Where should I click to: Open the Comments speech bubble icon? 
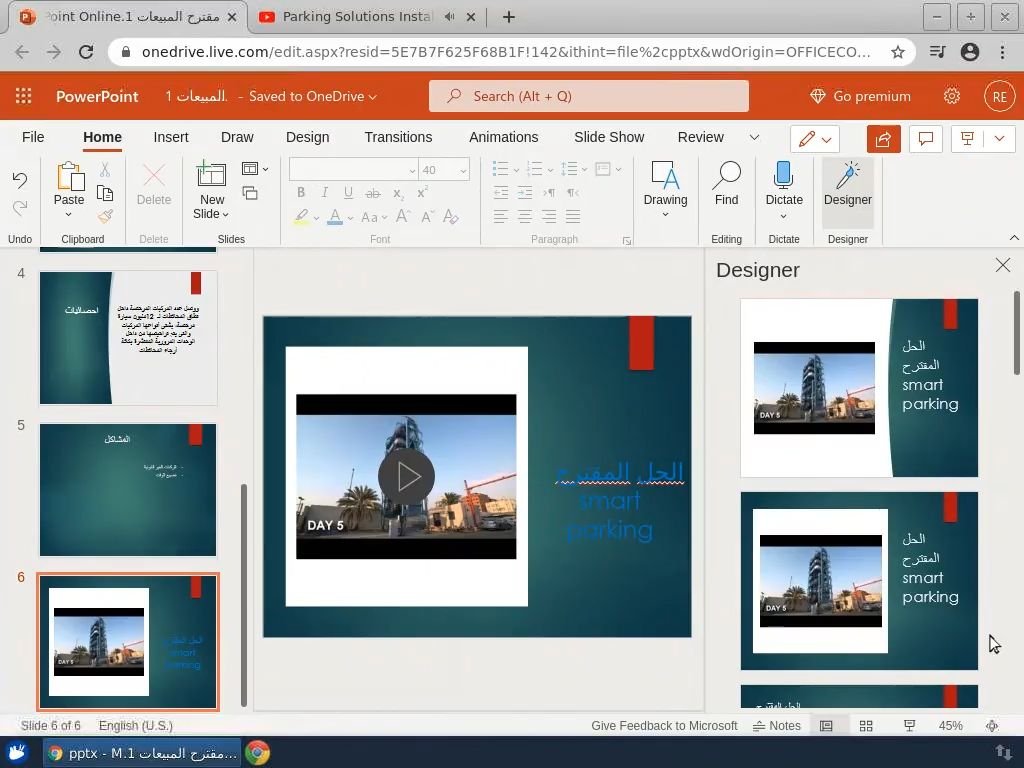926,139
